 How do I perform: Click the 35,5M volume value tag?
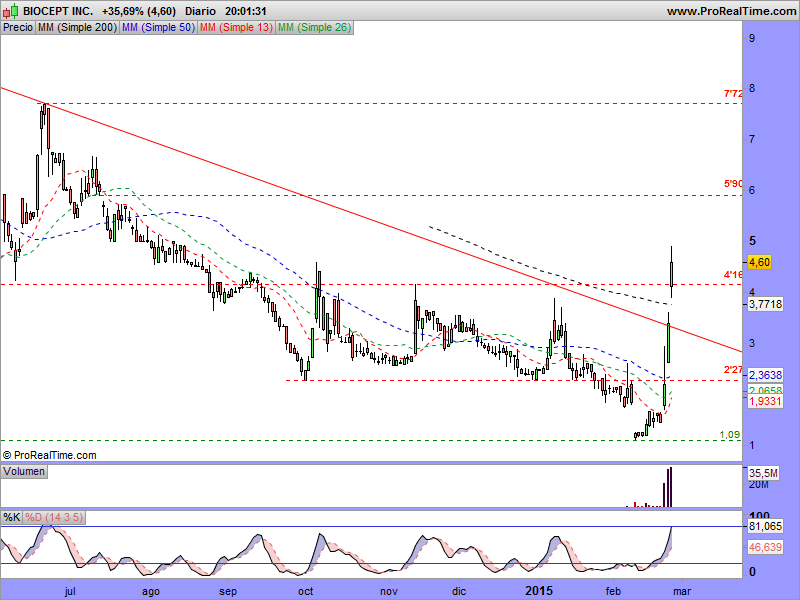tap(763, 473)
